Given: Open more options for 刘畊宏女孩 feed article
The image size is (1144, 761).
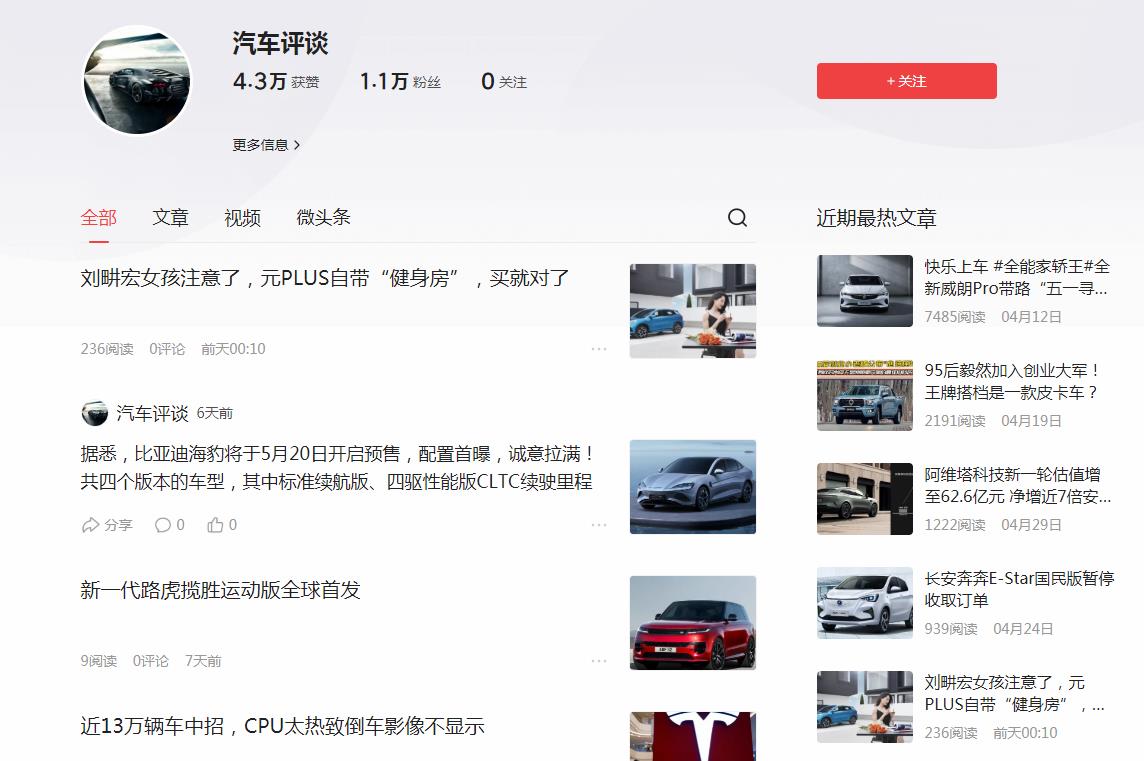Looking at the screenshot, I should [599, 349].
